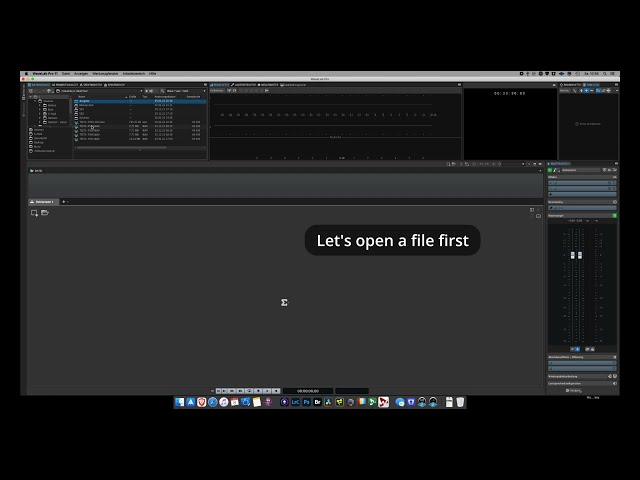Screen dimensions: 640x480
Task: Toggle the green Masterpegel indicator button
Action: (614, 216)
